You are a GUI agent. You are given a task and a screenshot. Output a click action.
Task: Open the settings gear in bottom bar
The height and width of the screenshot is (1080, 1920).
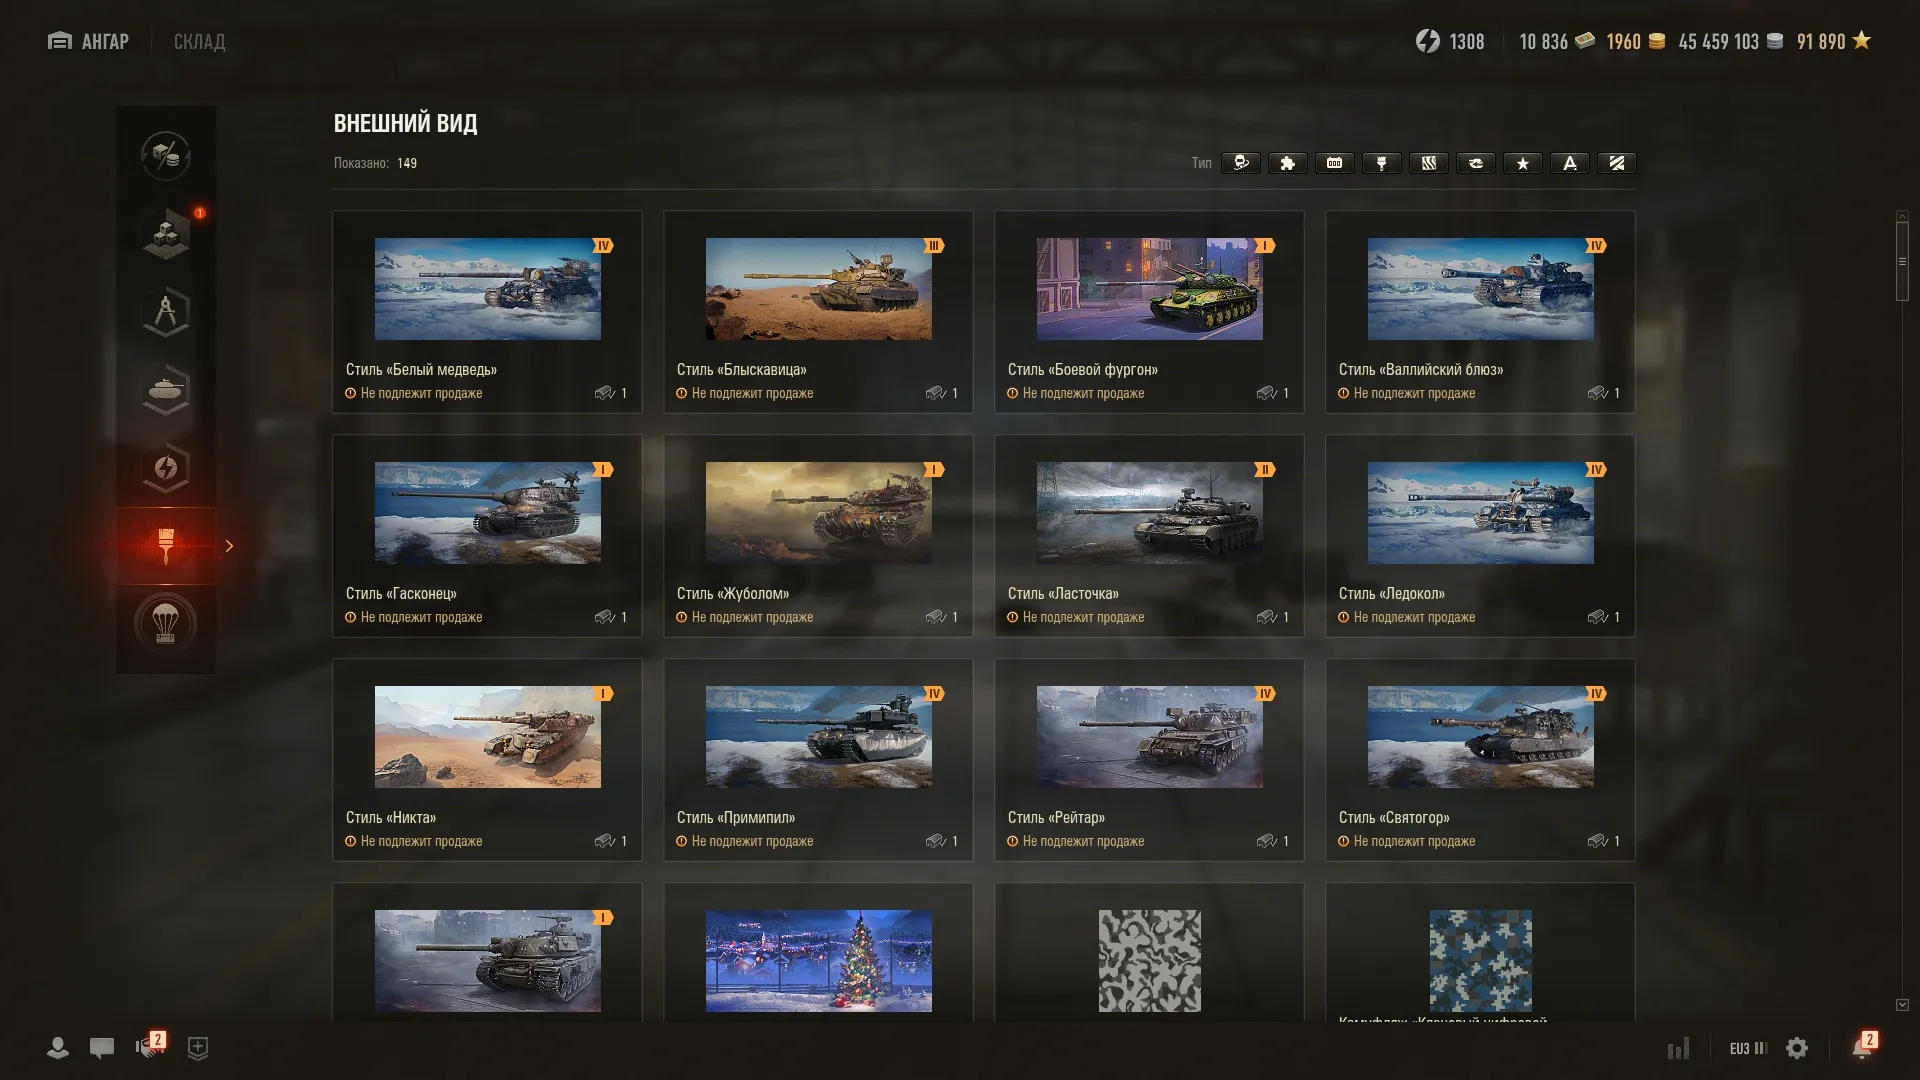coord(1797,1048)
